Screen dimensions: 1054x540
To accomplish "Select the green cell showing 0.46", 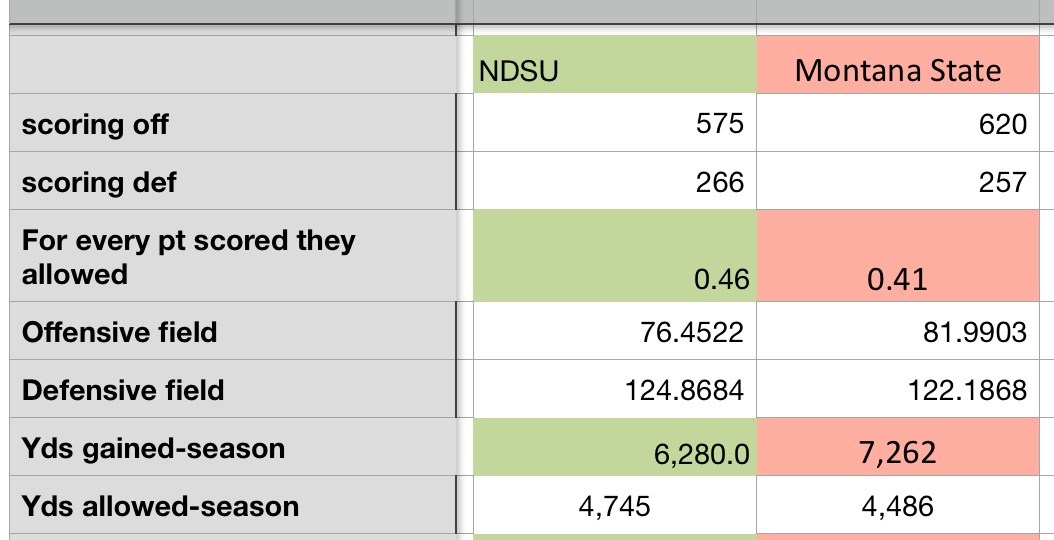I will (614, 257).
